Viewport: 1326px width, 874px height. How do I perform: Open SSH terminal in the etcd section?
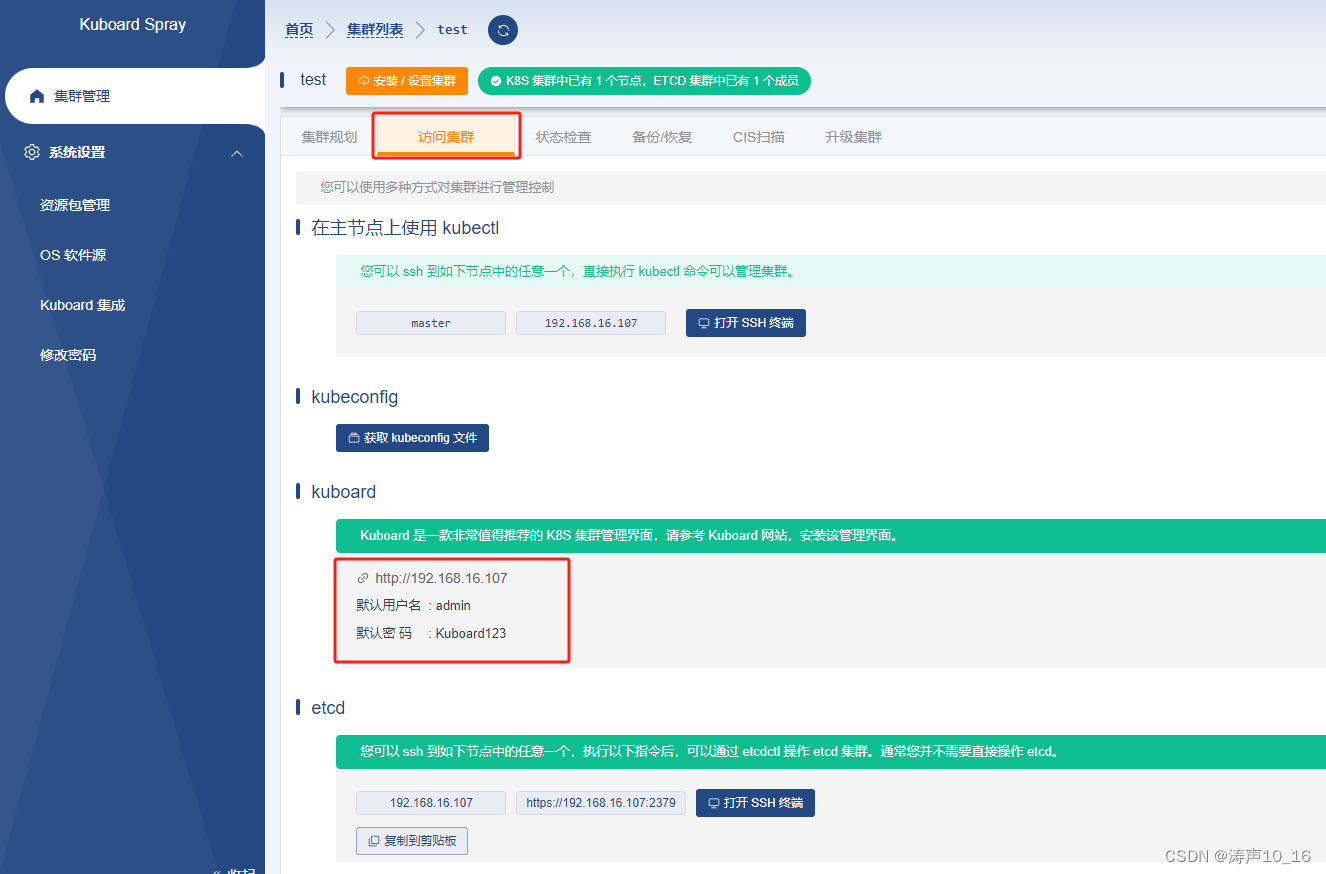(x=755, y=803)
